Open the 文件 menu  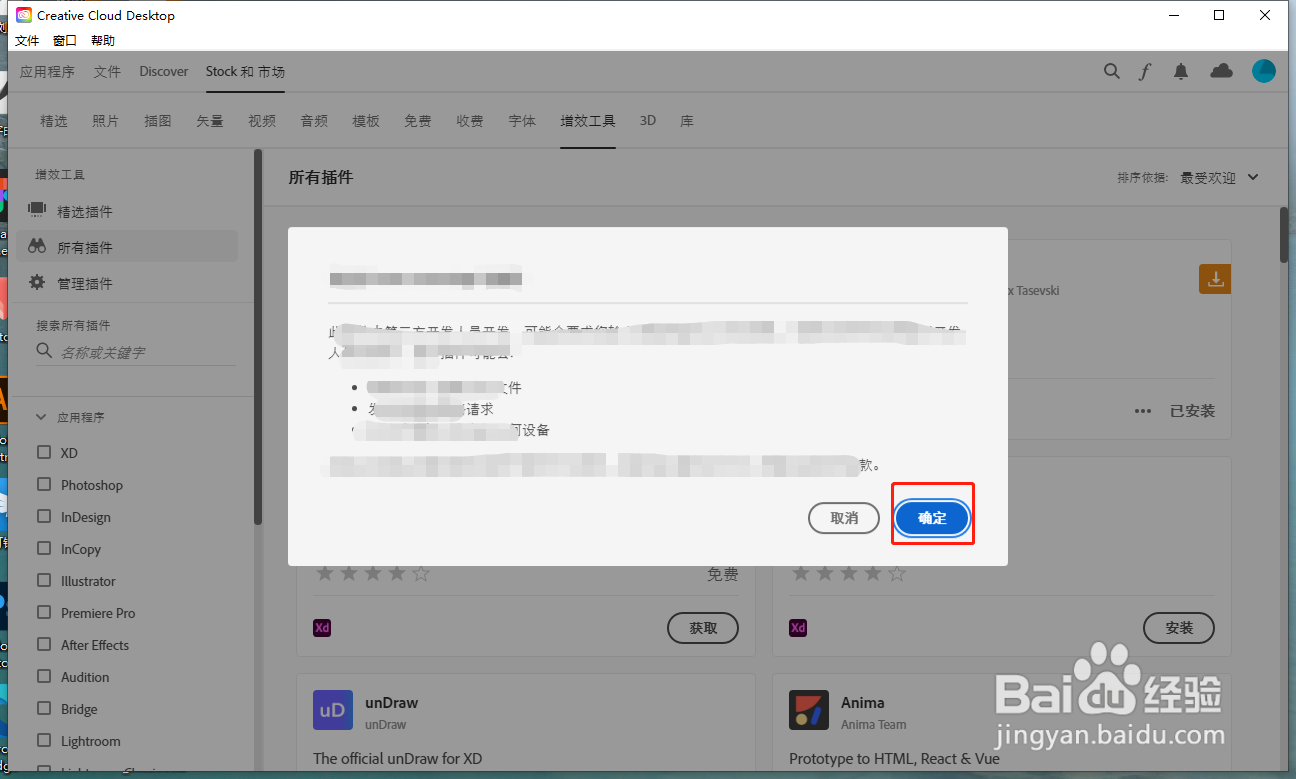pos(27,41)
